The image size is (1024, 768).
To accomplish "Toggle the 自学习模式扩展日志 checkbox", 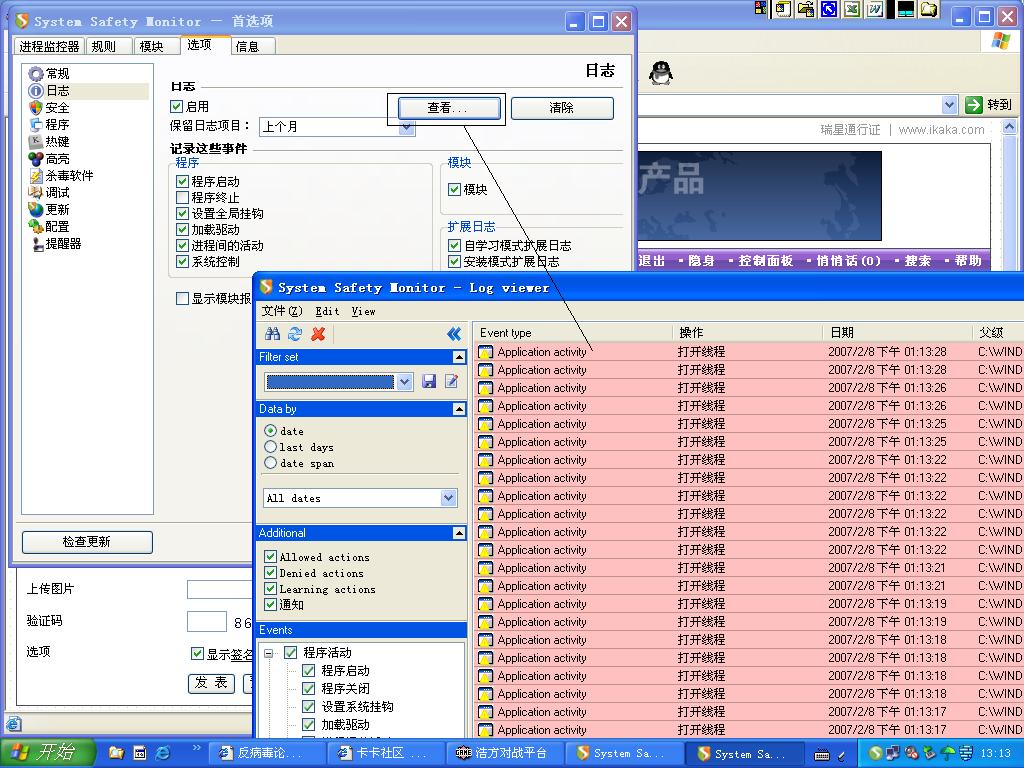I will point(455,246).
